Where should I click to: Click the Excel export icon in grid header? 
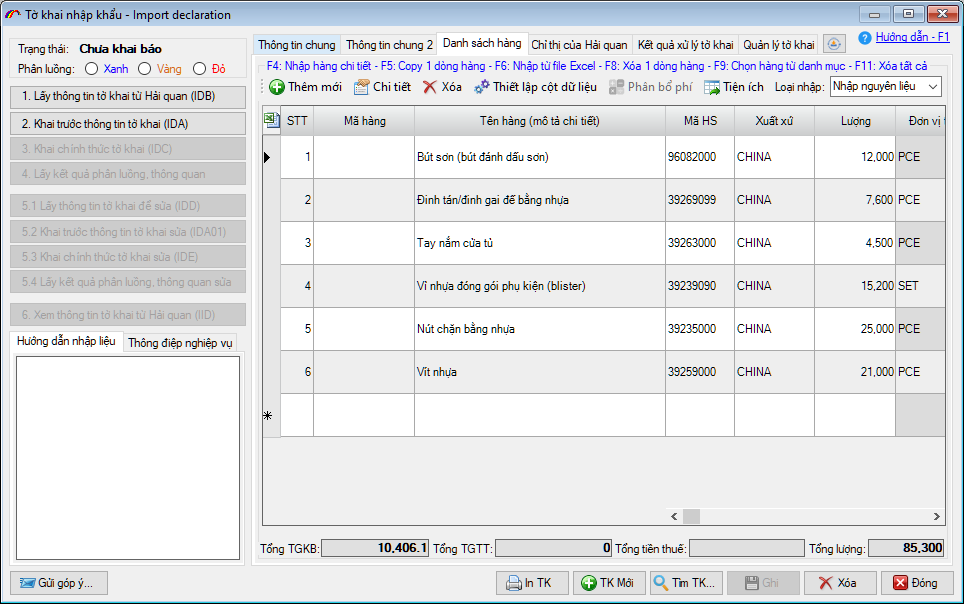click(271, 120)
